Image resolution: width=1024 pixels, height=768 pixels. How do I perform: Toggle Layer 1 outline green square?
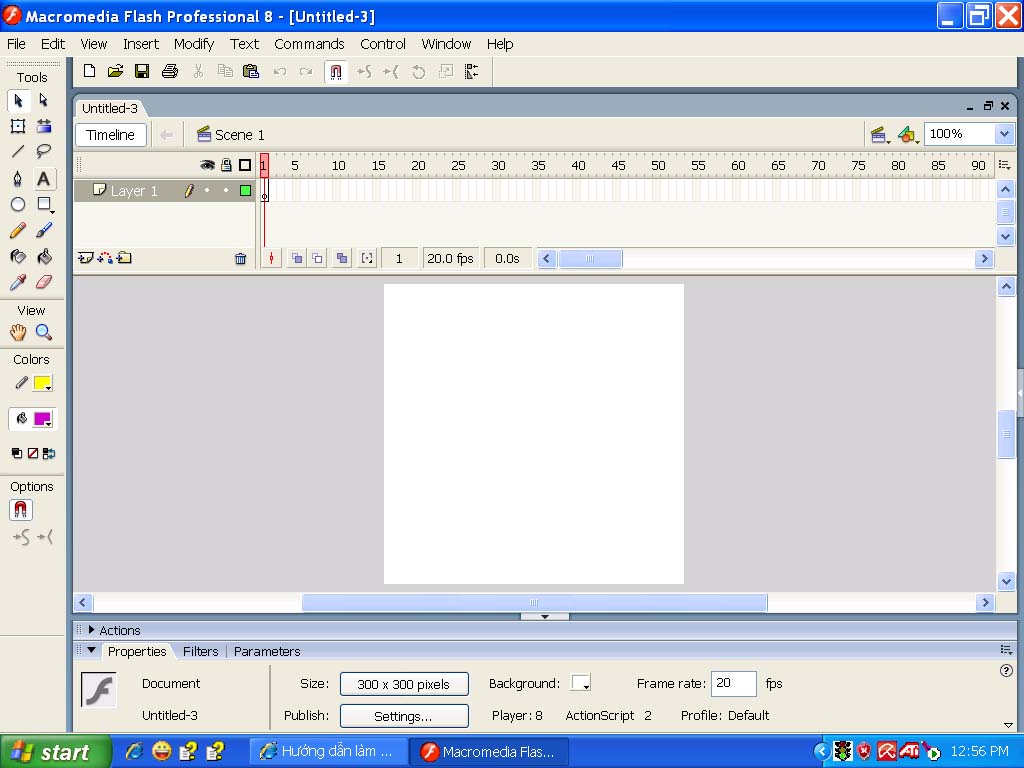pyautogui.click(x=246, y=191)
